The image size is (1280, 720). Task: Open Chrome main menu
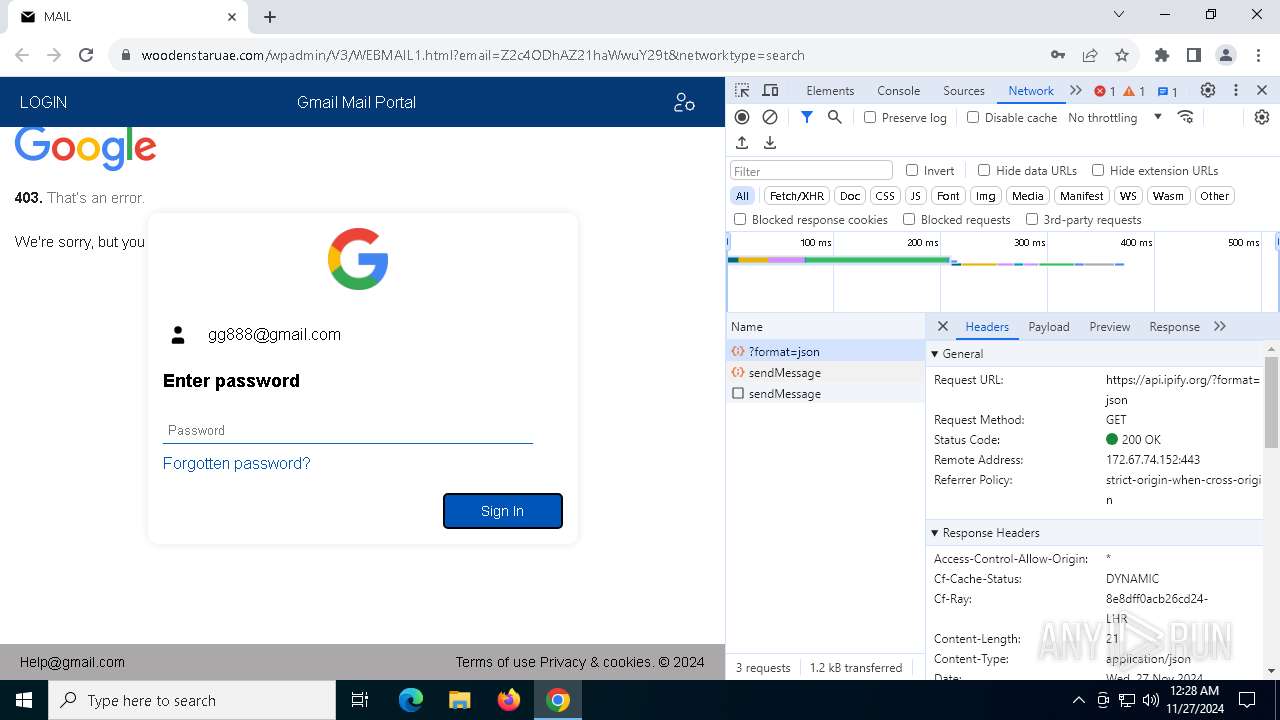click(1257, 55)
